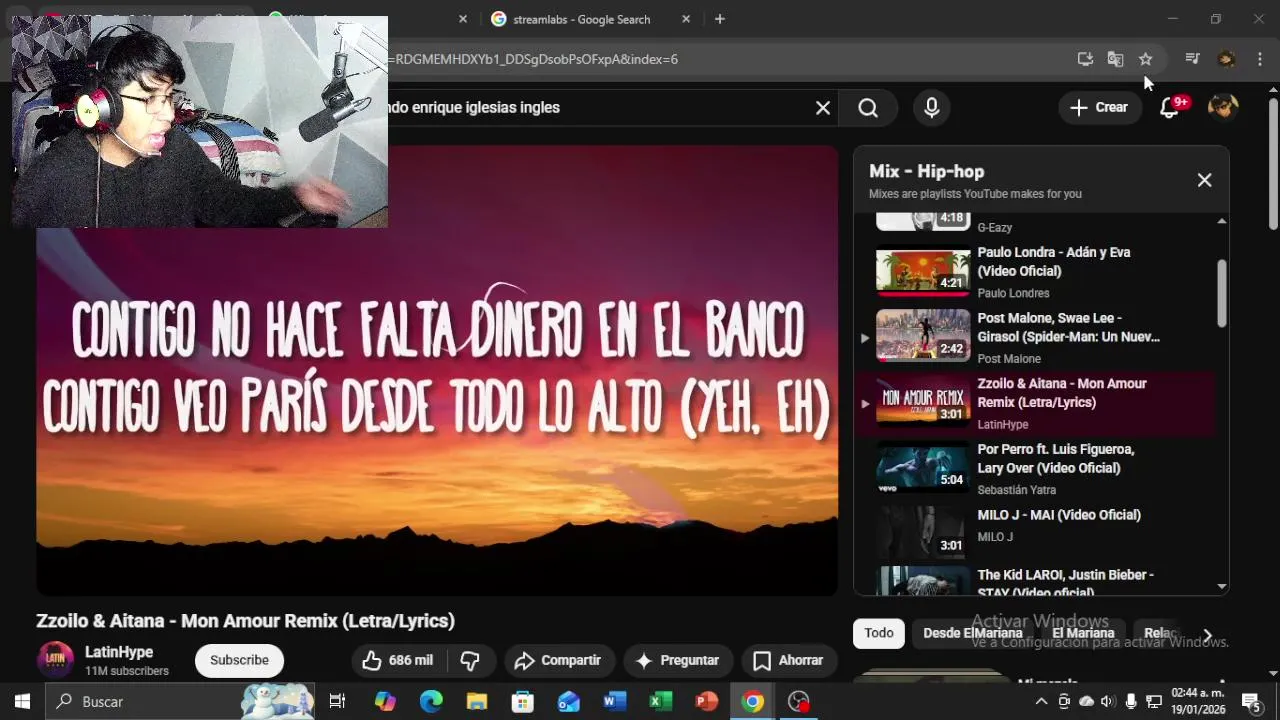Open Microsoft Store from the taskbar

(x=523, y=701)
